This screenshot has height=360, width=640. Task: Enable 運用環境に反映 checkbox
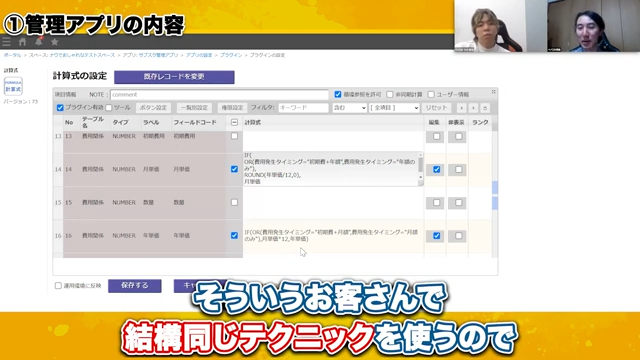pos(58,286)
